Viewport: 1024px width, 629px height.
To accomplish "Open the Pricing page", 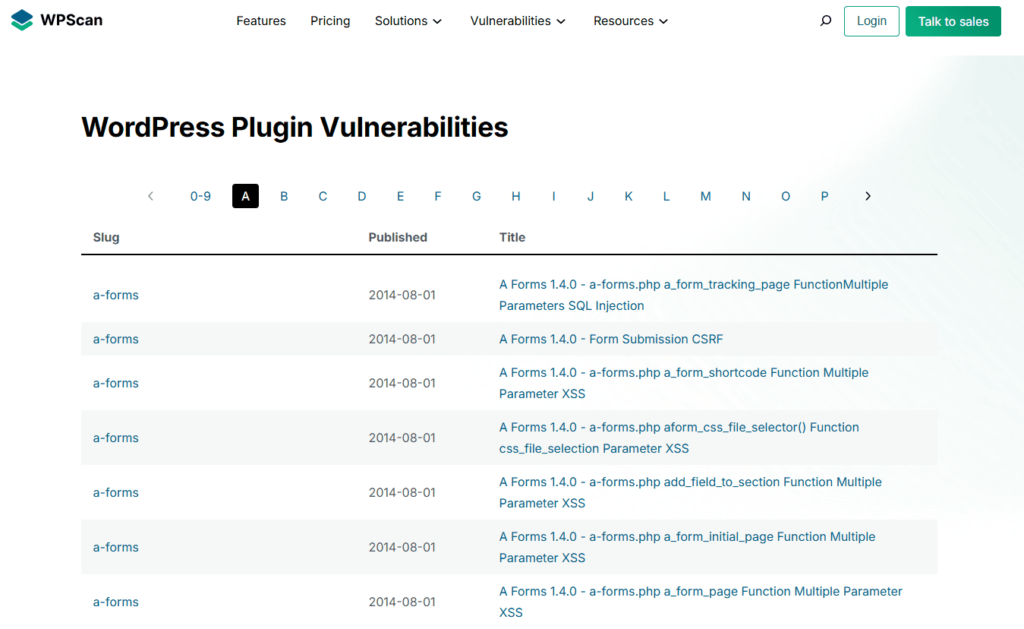I will [330, 21].
